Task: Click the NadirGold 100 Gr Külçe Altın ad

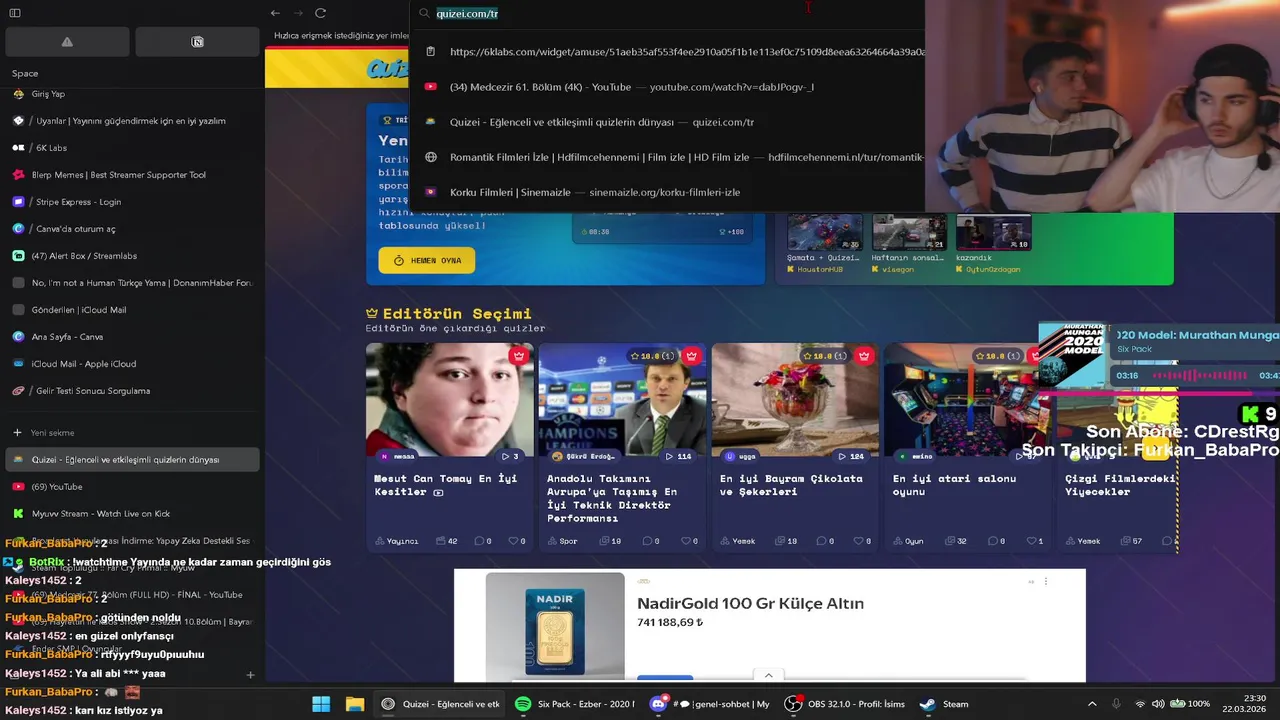Action: (750, 604)
